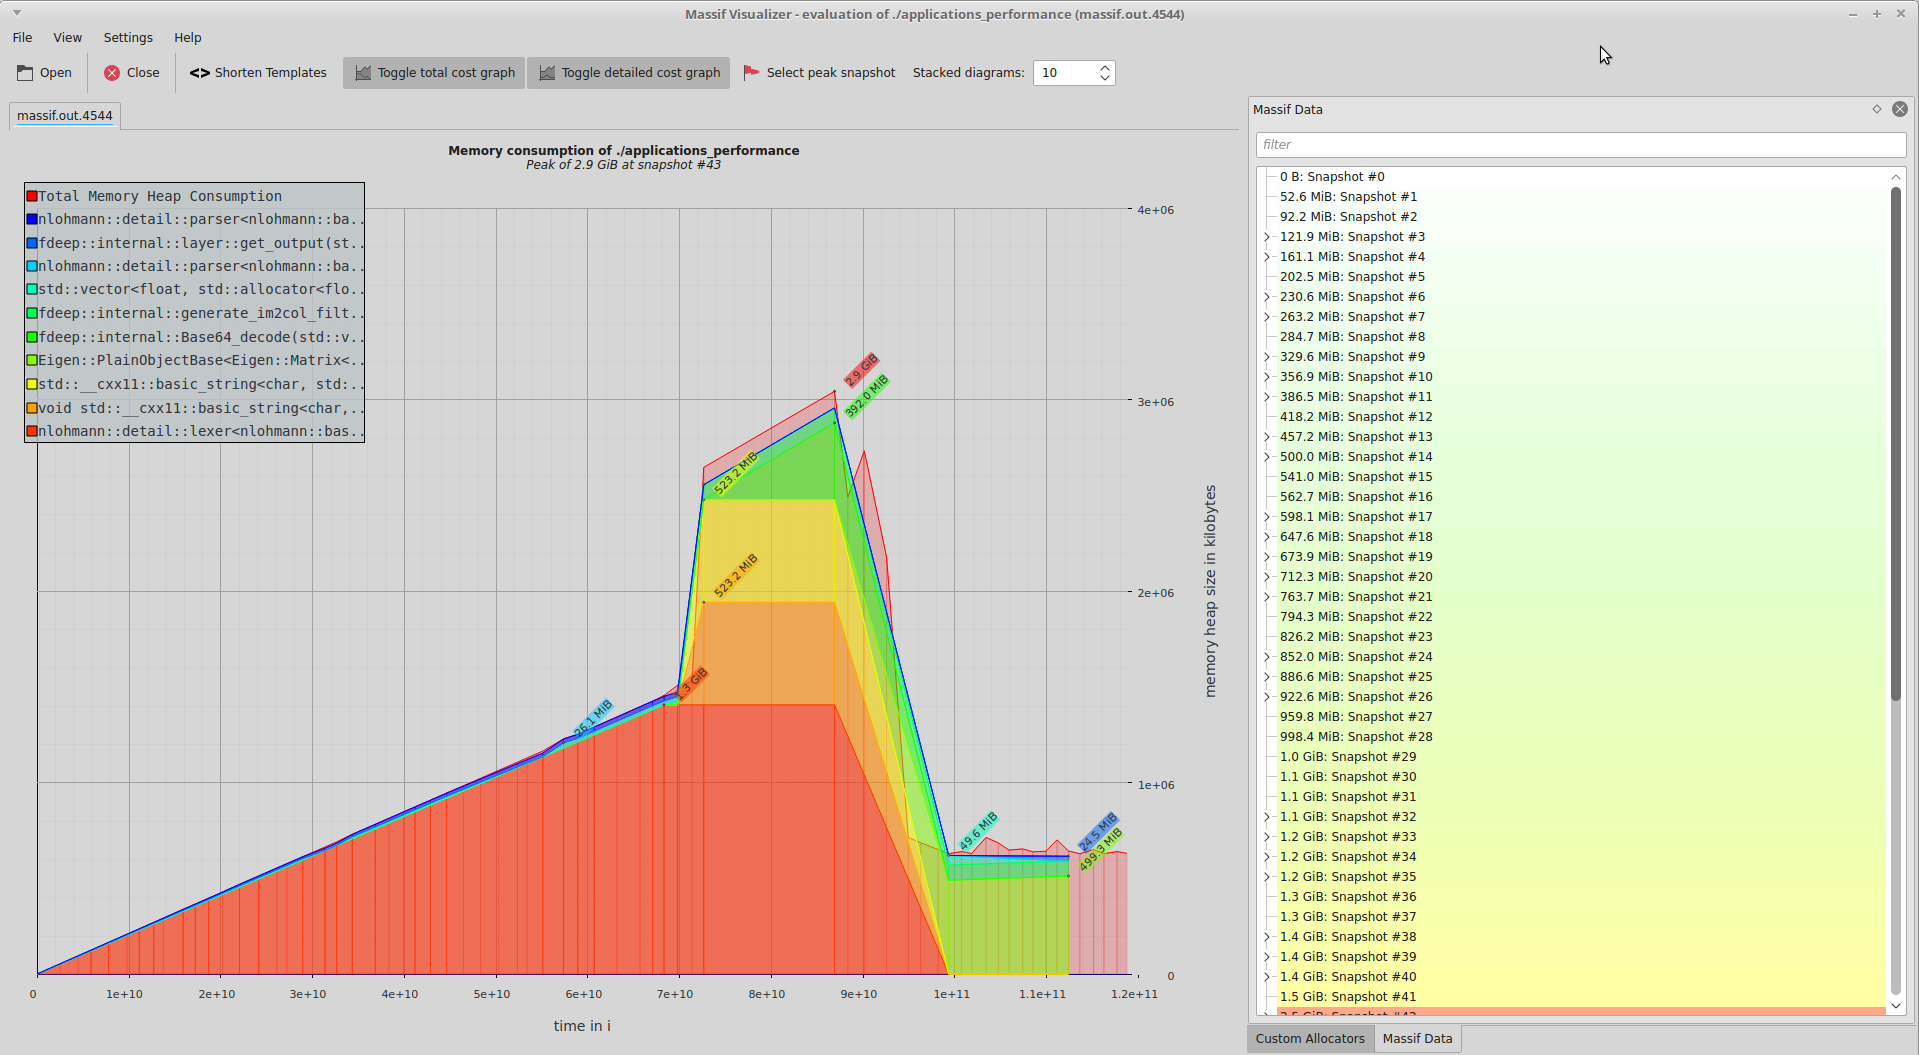Close the current file using the toolbar Close button
Image resolution: width=1919 pixels, height=1055 pixels.
[132, 73]
